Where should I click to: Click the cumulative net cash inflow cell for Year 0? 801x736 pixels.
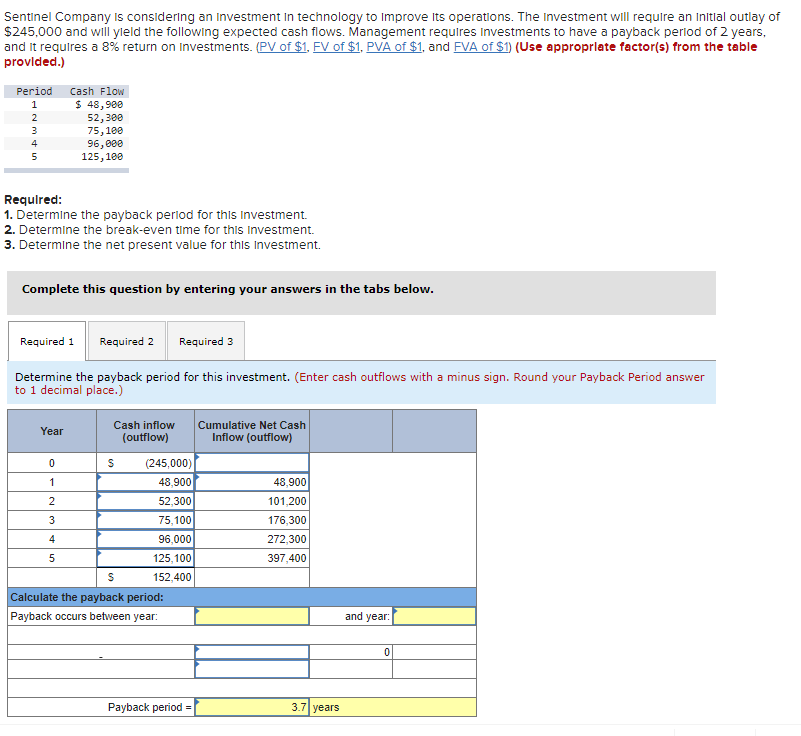[252, 462]
